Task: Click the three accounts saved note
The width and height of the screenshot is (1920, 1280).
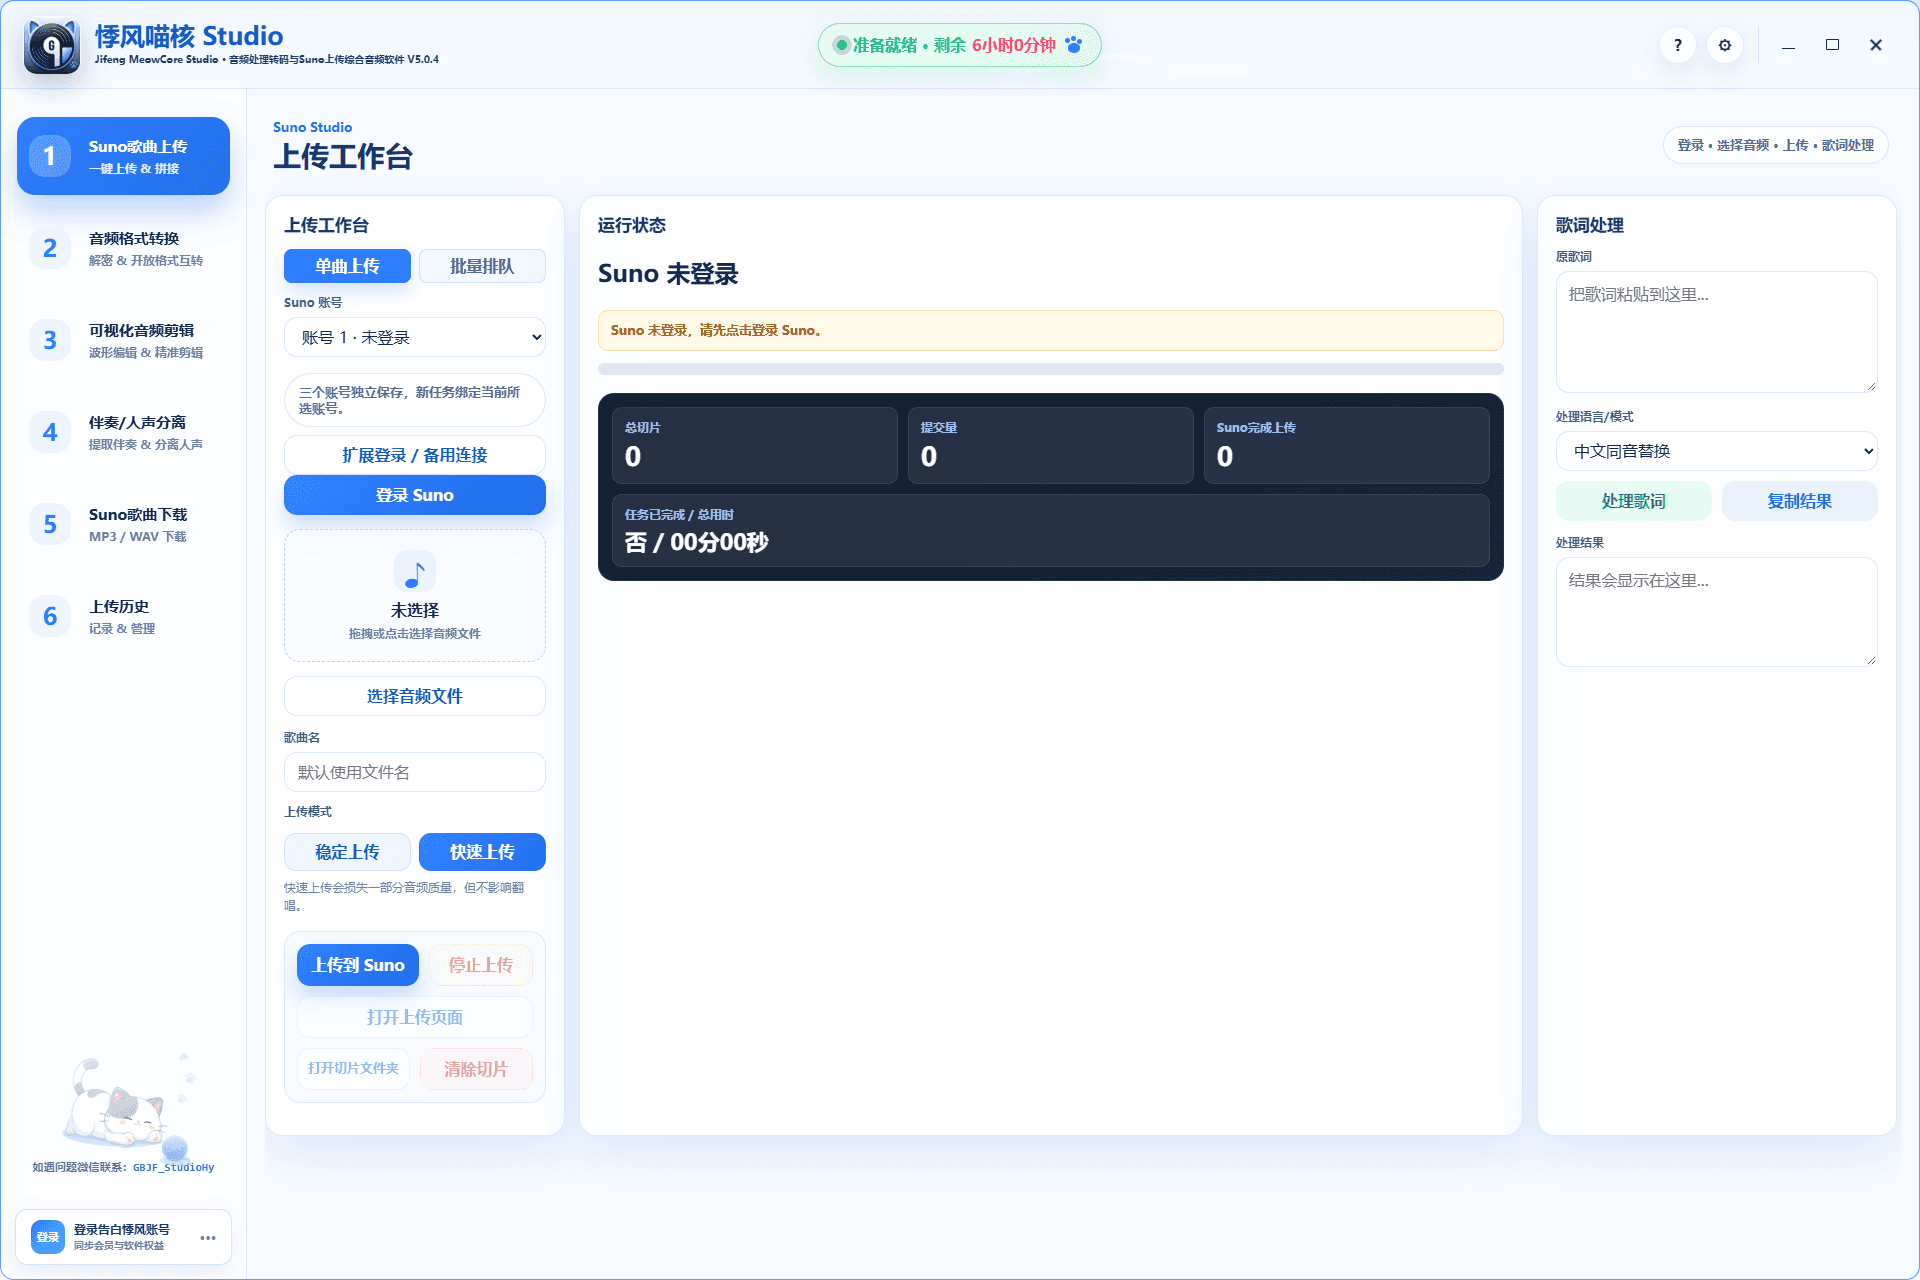Action: pos(415,400)
